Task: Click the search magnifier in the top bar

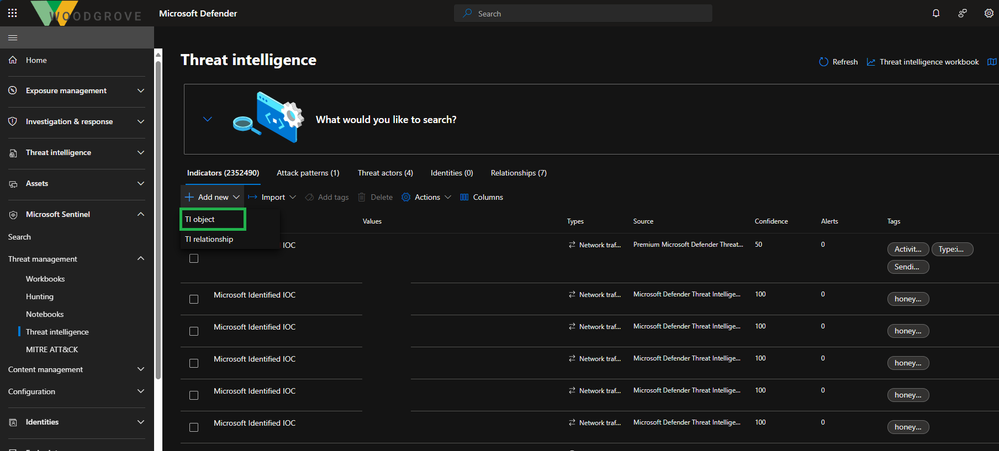Action: (x=468, y=13)
